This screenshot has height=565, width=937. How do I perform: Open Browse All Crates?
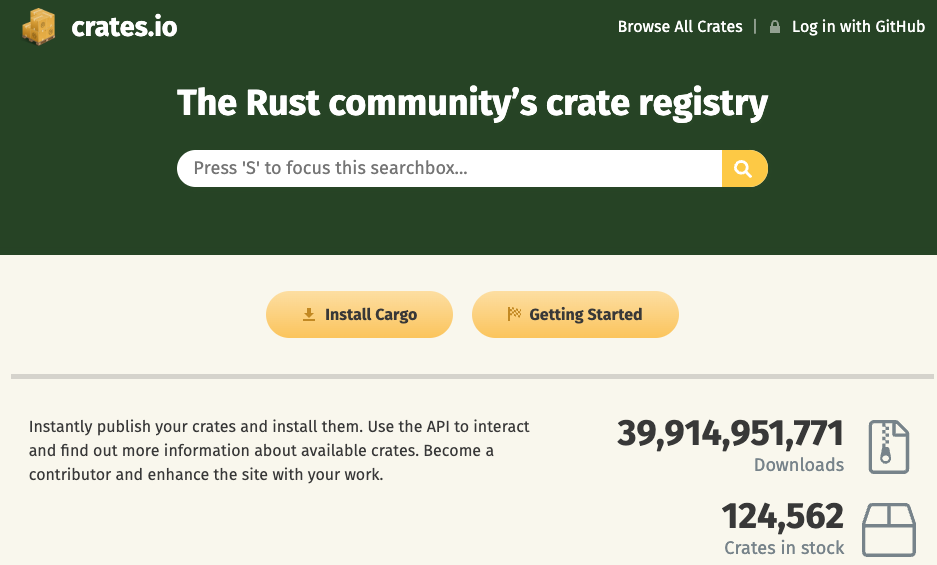coord(680,27)
